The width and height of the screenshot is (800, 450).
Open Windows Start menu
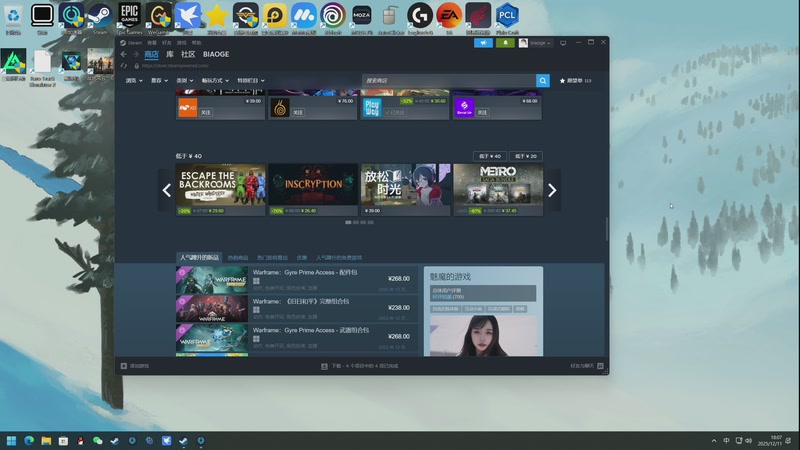[11, 441]
